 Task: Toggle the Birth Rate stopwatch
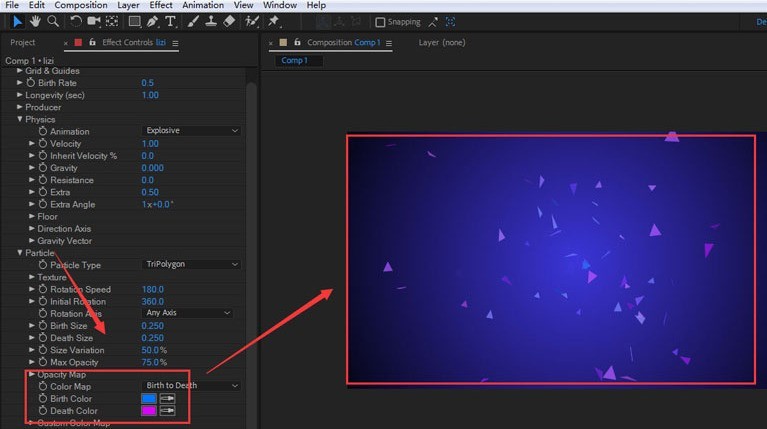click(x=31, y=83)
